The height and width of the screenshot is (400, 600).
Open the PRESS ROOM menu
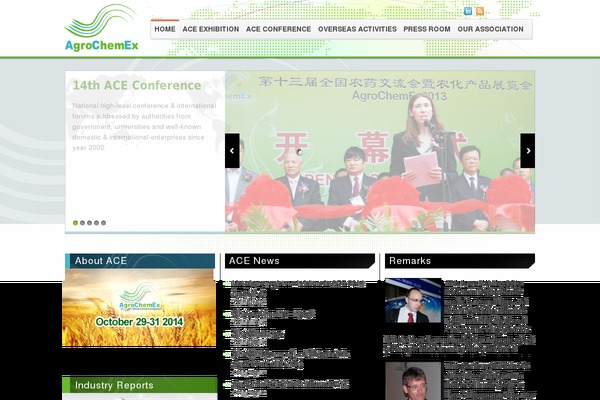427,29
